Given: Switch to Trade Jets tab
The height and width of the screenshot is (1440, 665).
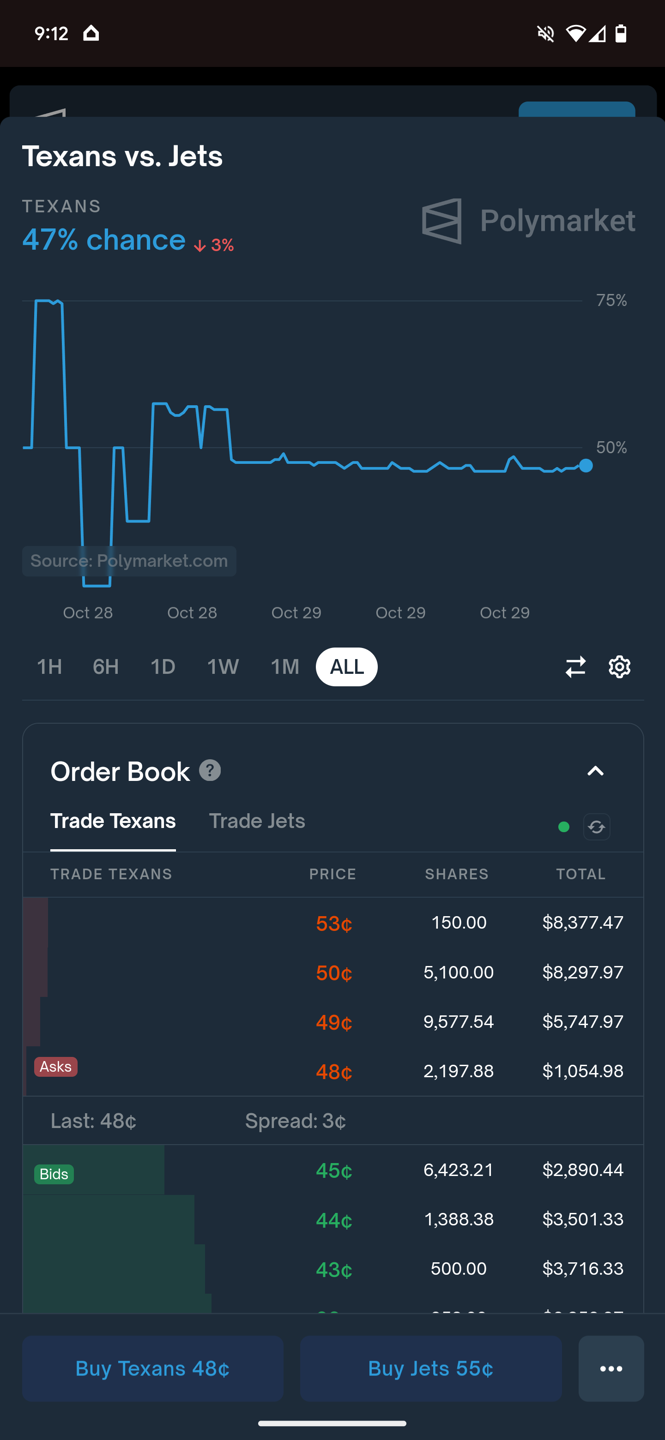Looking at the screenshot, I should coord(257,821).
